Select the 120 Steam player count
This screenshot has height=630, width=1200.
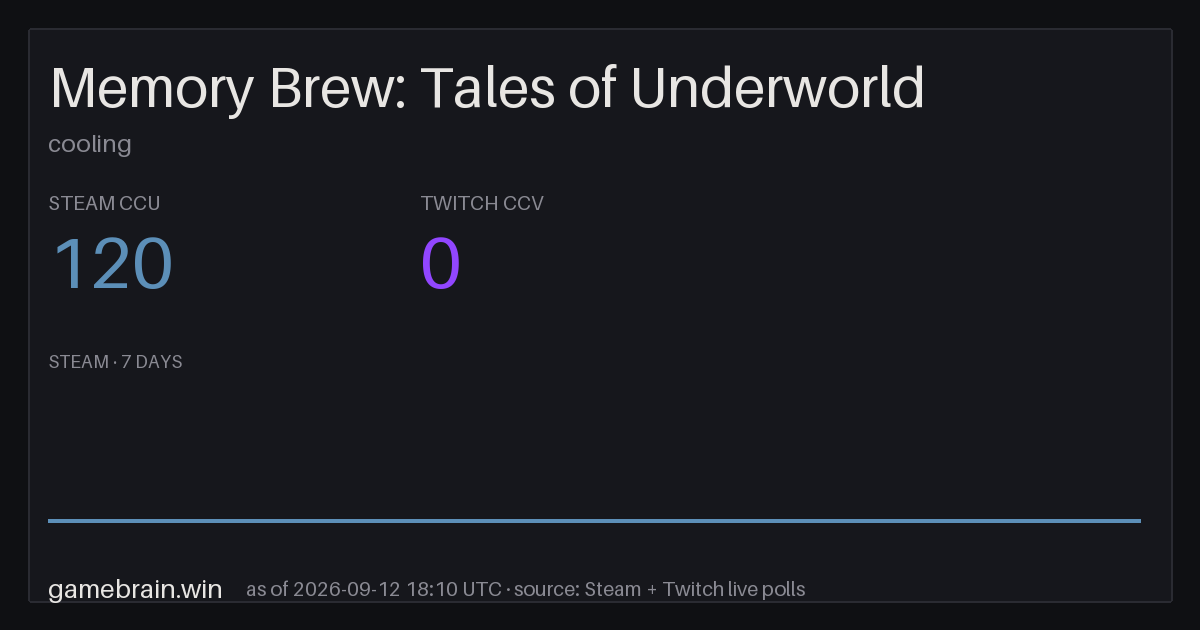click(112, 265)
